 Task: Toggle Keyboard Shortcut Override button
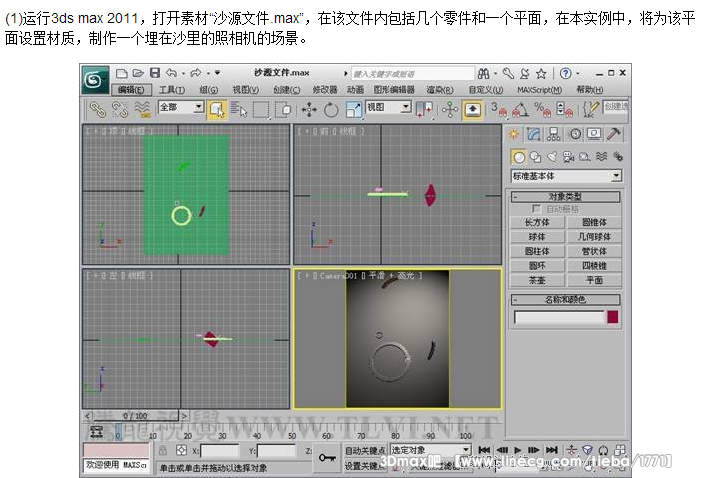pyautogui.click(x=473, y=110)
